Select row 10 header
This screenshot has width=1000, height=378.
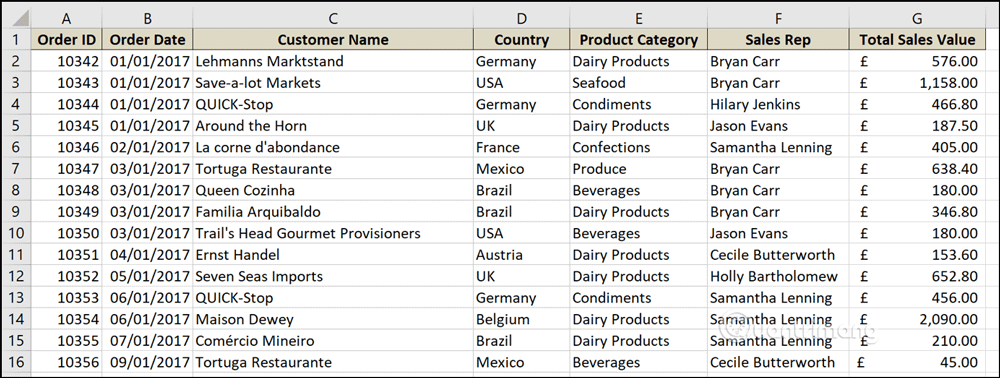pos(16,233)
